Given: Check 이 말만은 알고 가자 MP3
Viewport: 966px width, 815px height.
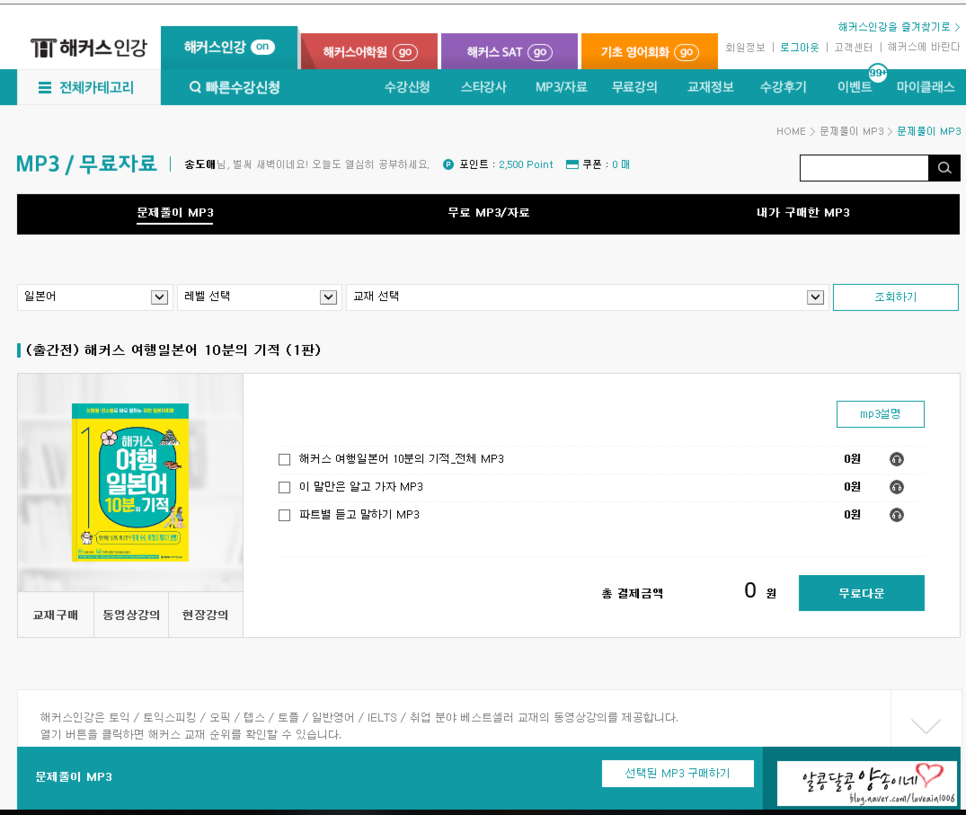Looking at the screenshot, I should 284,487.
